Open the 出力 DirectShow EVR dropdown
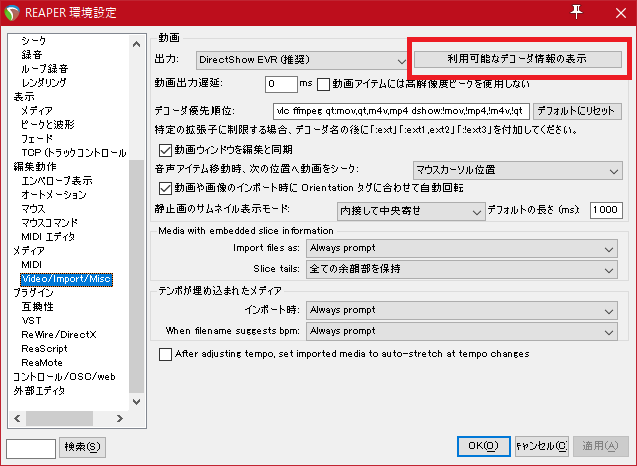The height and width of the screenshot is (466, 637). click(301, 60)
